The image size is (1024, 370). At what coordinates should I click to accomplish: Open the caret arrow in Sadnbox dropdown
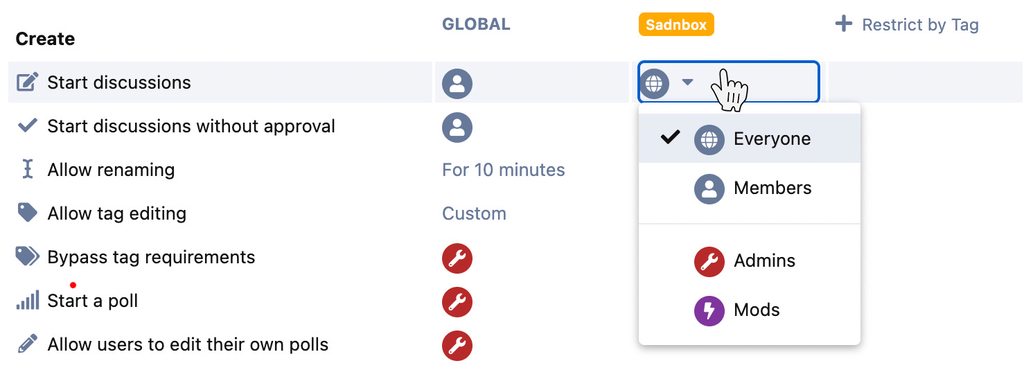click(x=687, y=83)
